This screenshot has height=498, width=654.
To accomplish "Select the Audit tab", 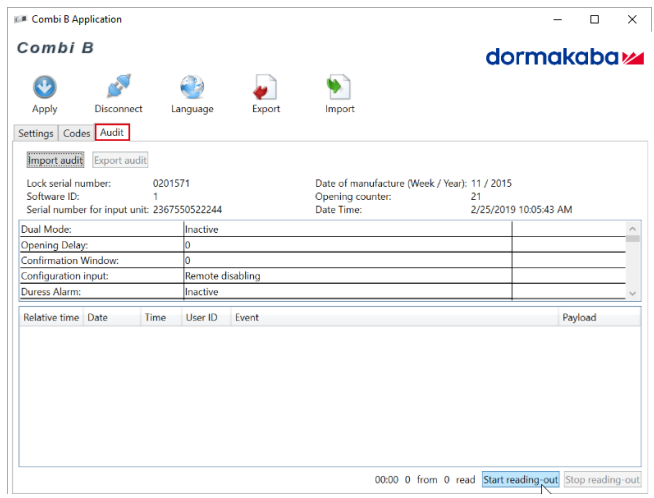I will click(112, 133).
